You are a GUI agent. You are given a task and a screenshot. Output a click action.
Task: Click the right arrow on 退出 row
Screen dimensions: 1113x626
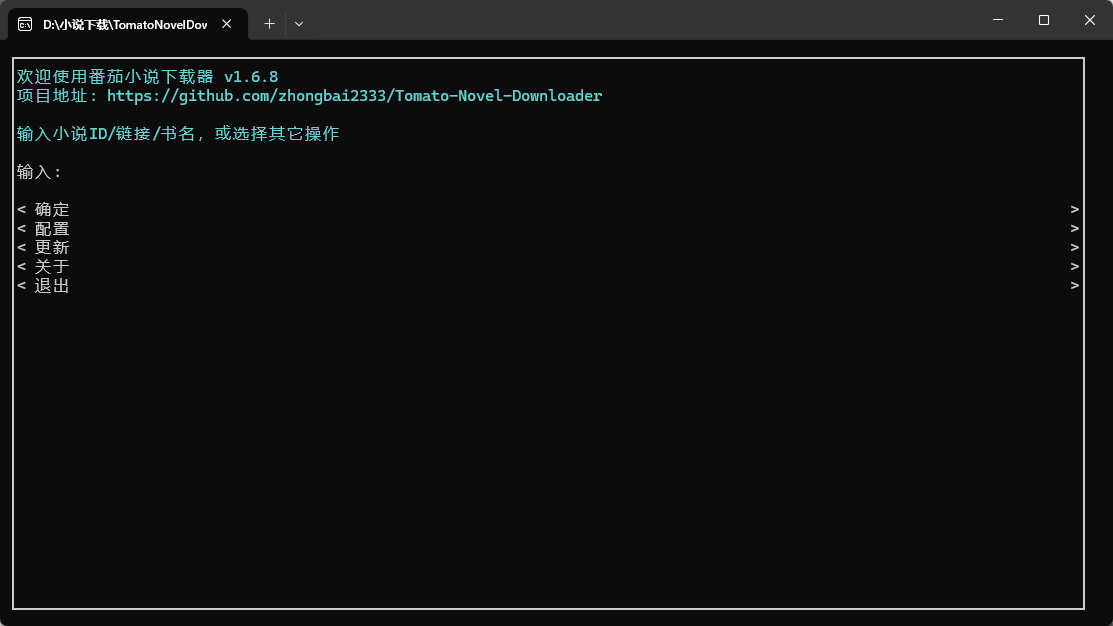pos(1075,285)
